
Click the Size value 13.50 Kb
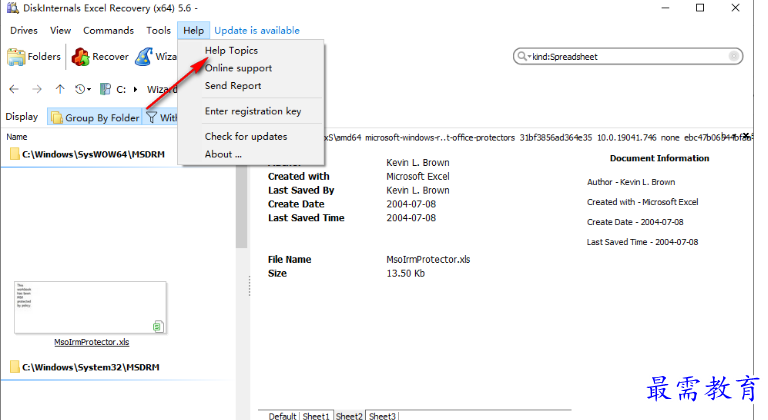click(x=406, y=273)
